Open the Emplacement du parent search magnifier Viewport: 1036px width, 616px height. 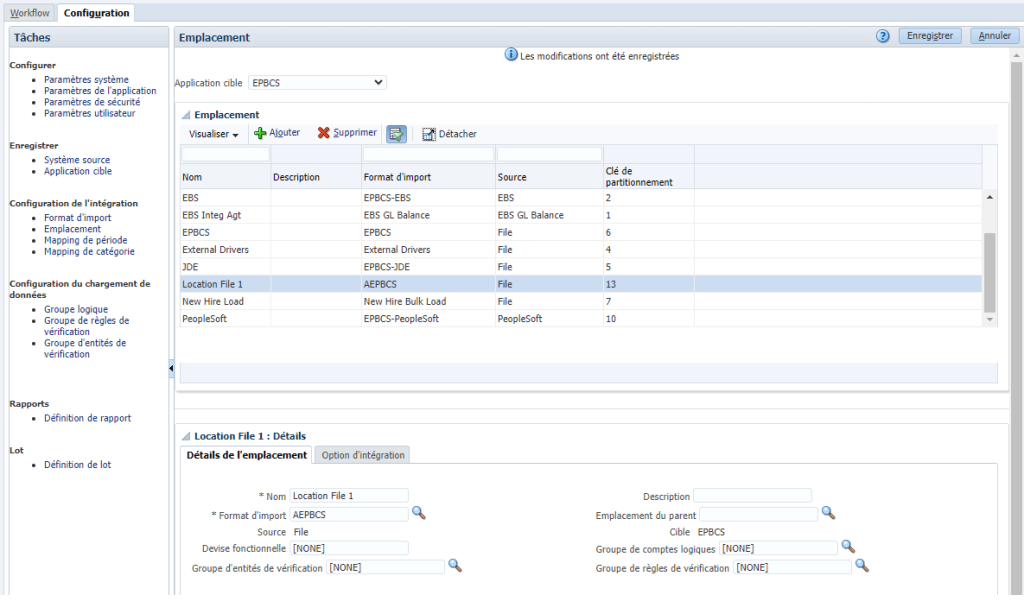pyautogui.click(x=829, y=513)
